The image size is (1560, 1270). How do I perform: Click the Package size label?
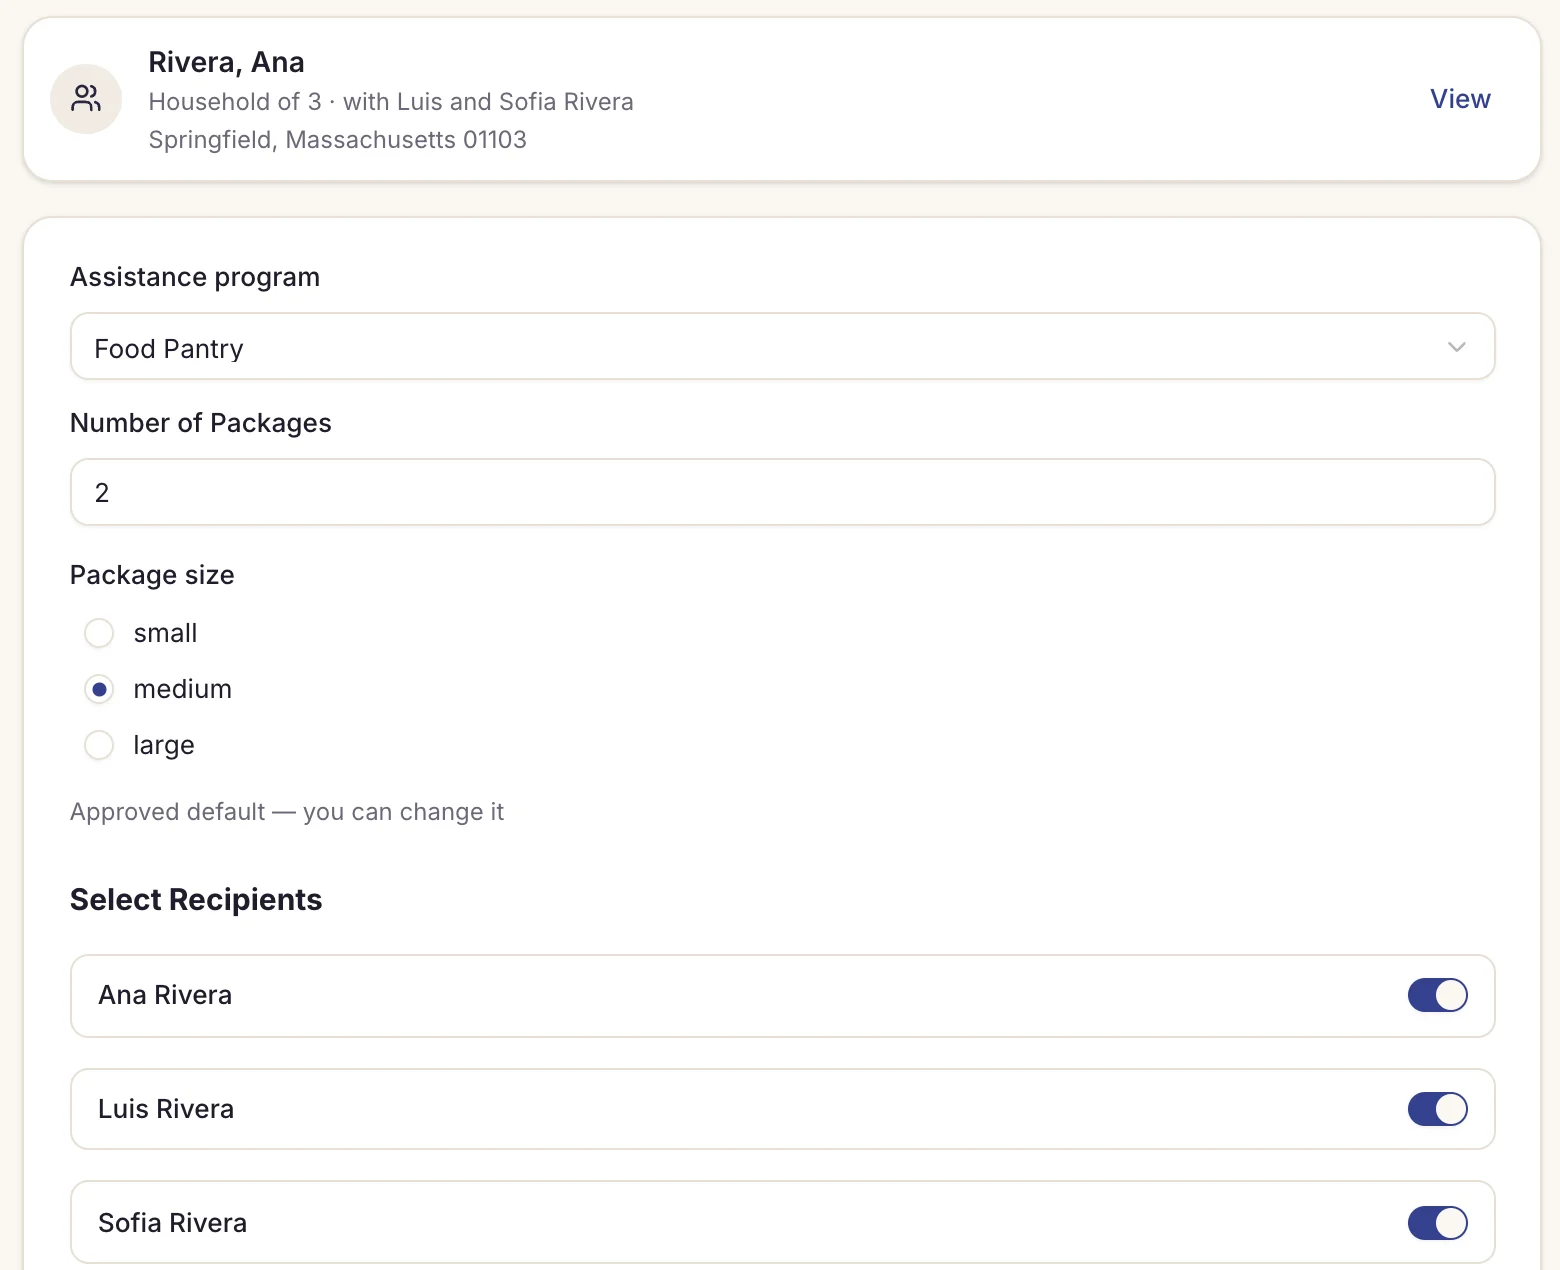152,575
